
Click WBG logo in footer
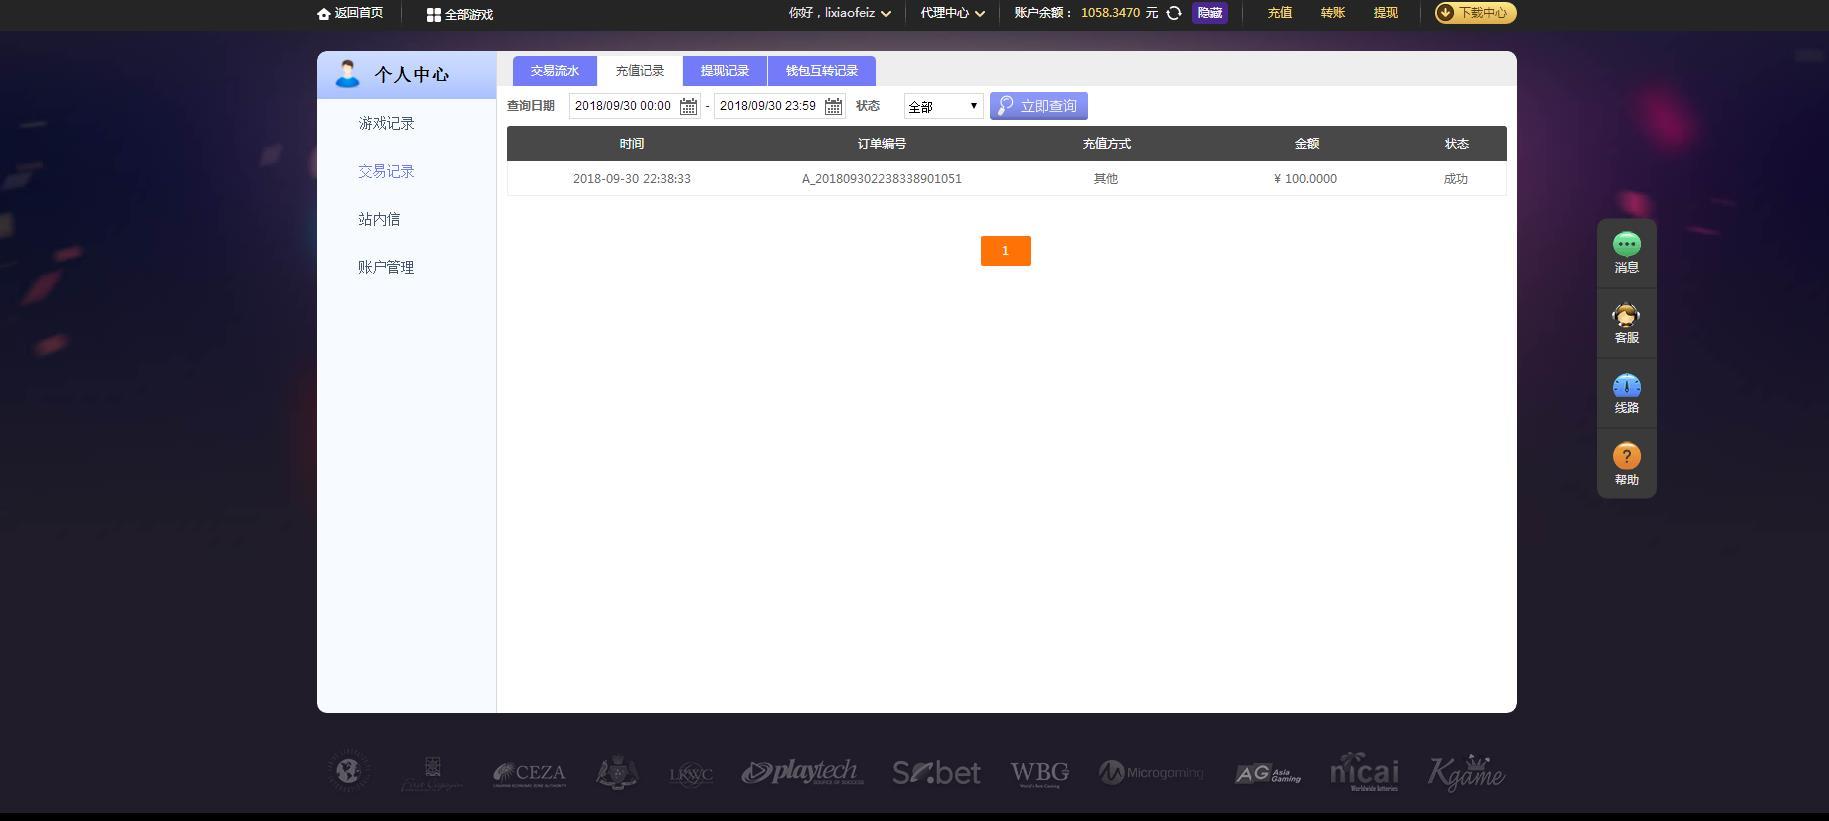(x=1039, y=774)
